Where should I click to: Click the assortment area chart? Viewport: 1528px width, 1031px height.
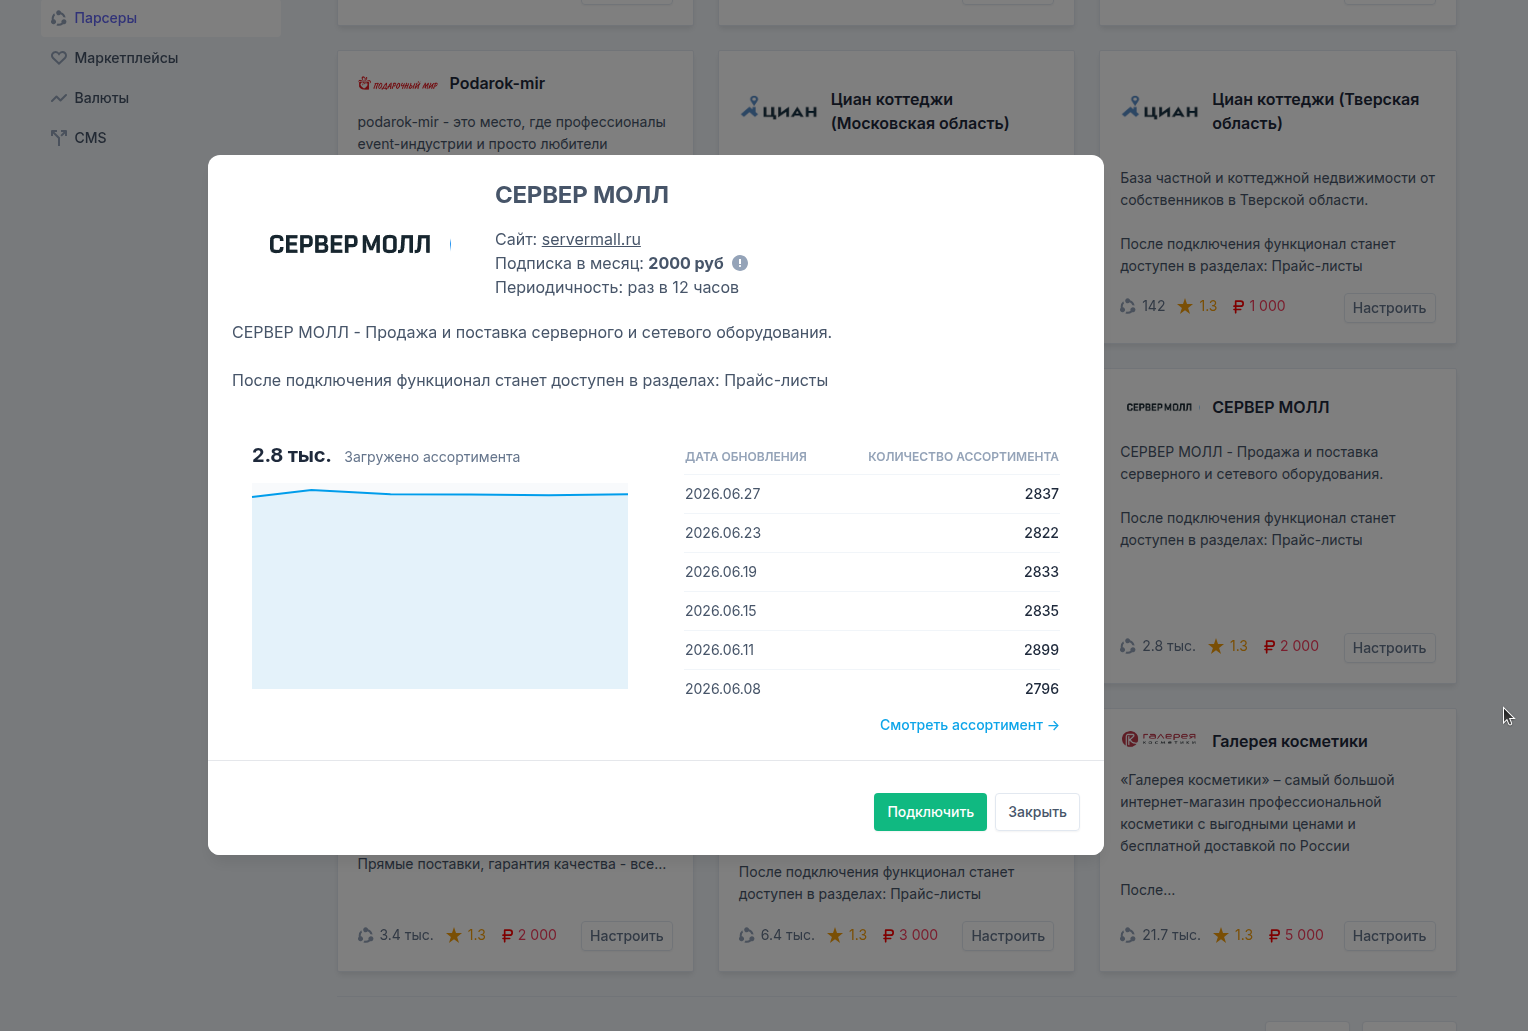coord(440,587)
